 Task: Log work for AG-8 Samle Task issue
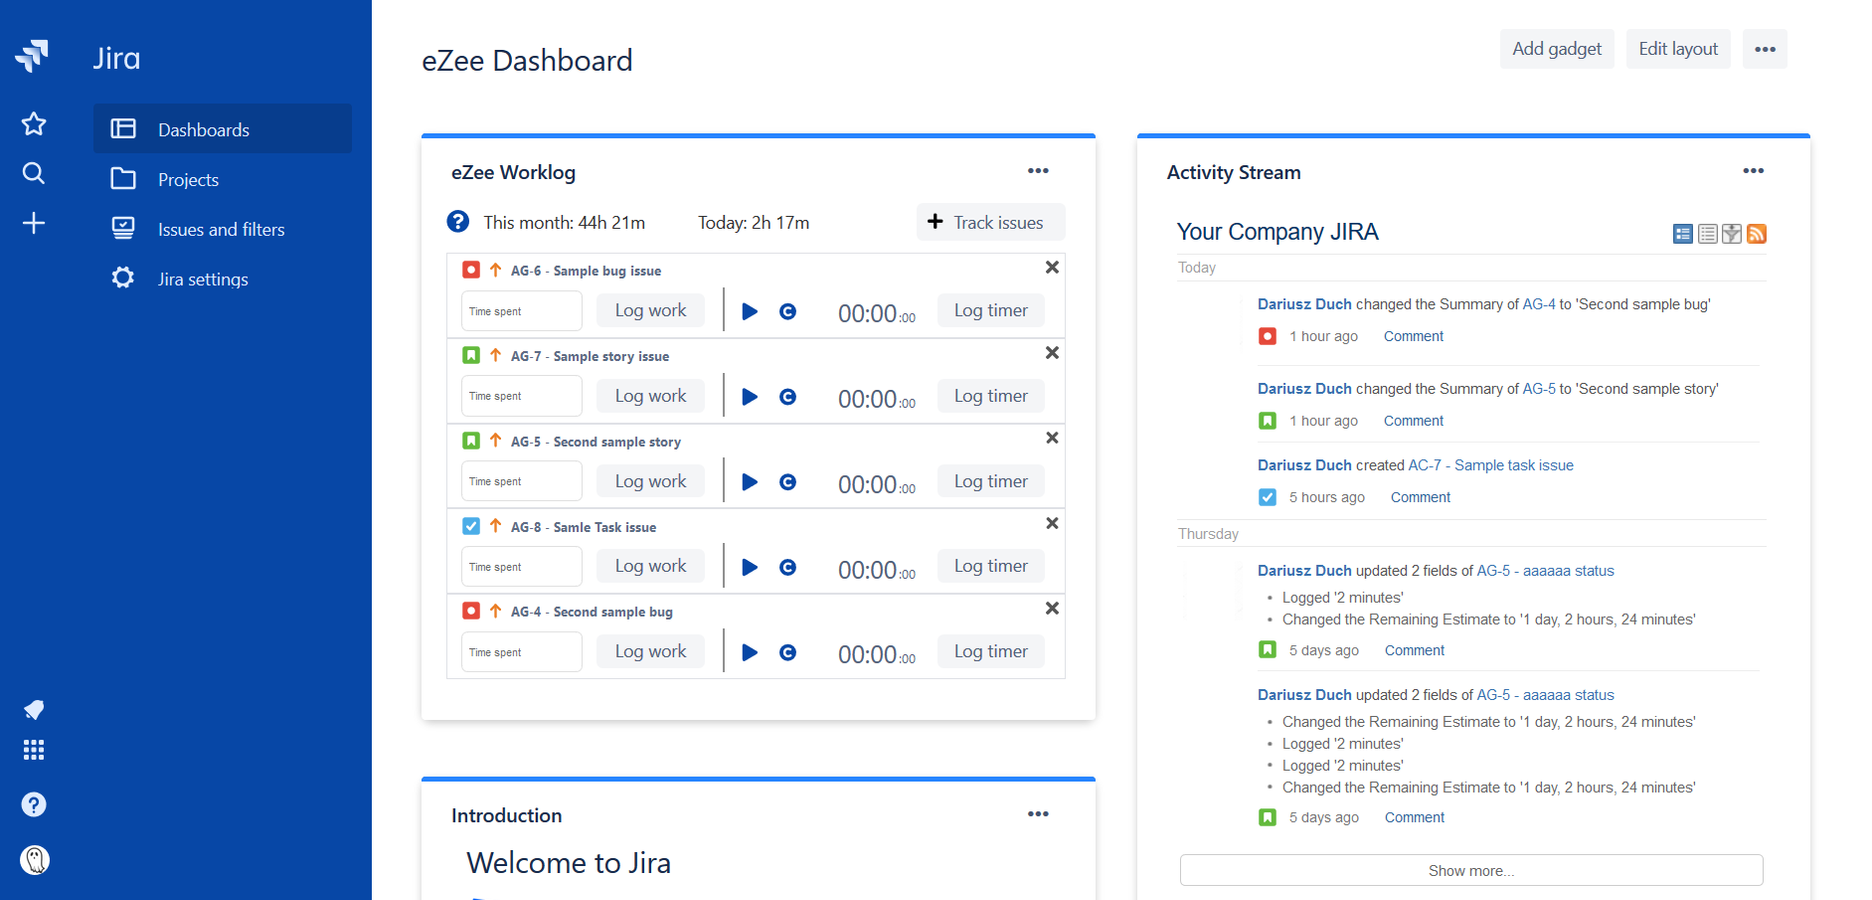651,566
